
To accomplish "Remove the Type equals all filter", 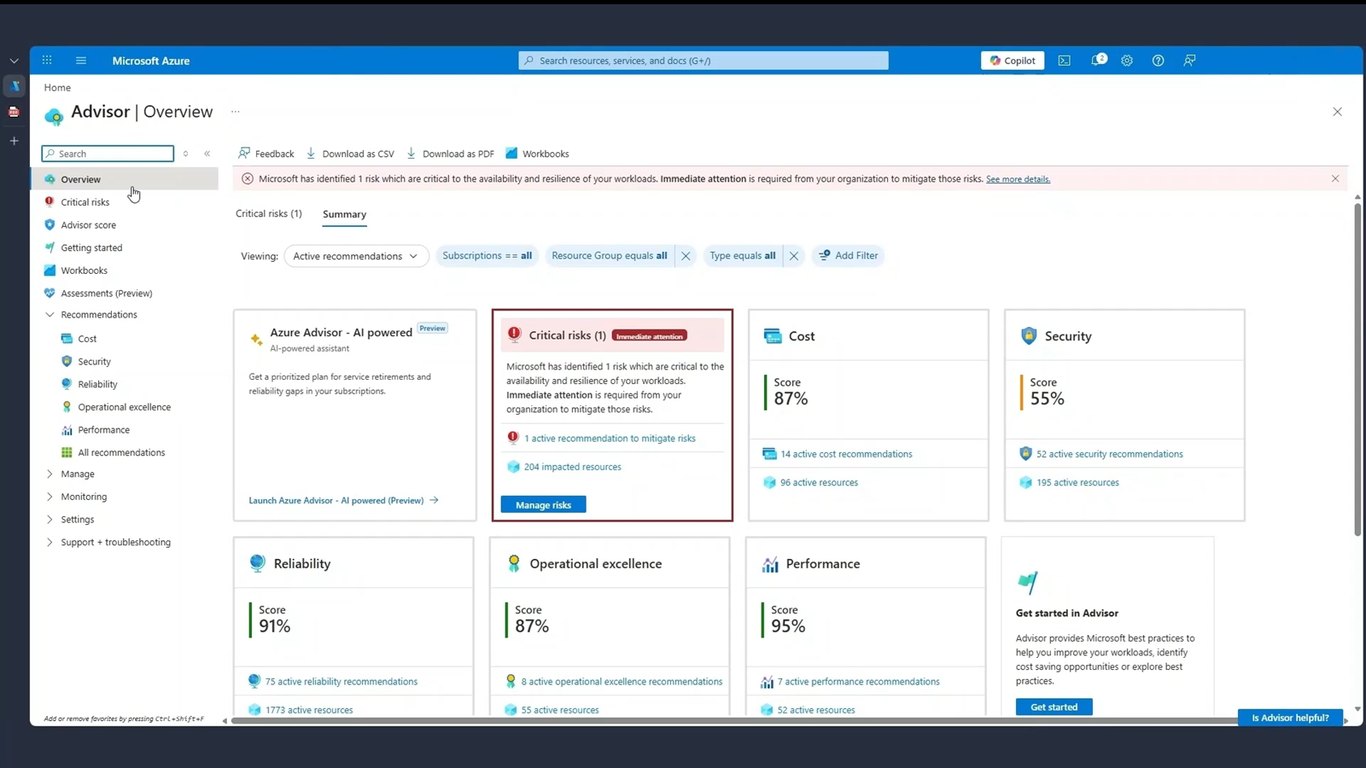I will click(794, 256).
